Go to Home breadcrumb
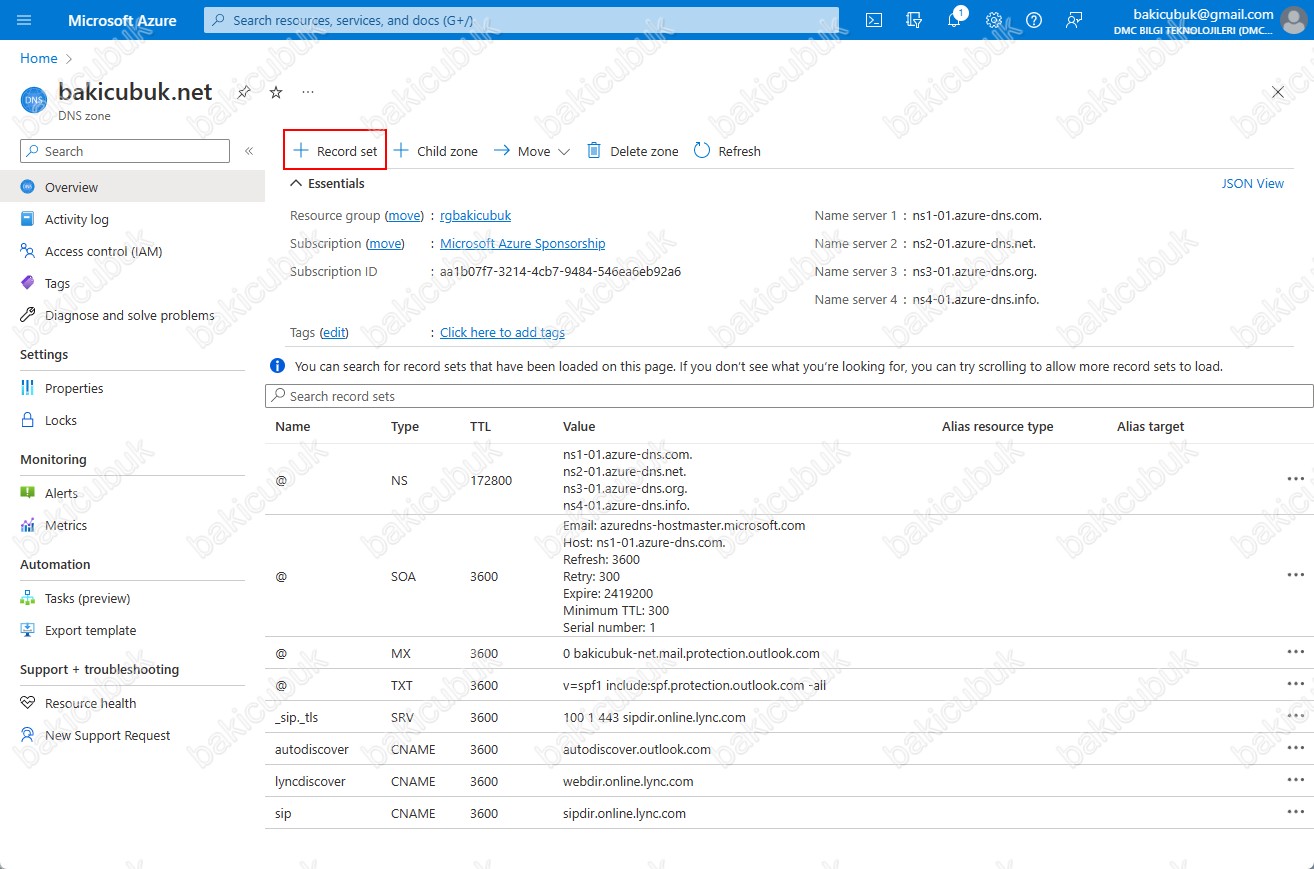Viewport: 1314px width, 869px height. tap(39, 59)
